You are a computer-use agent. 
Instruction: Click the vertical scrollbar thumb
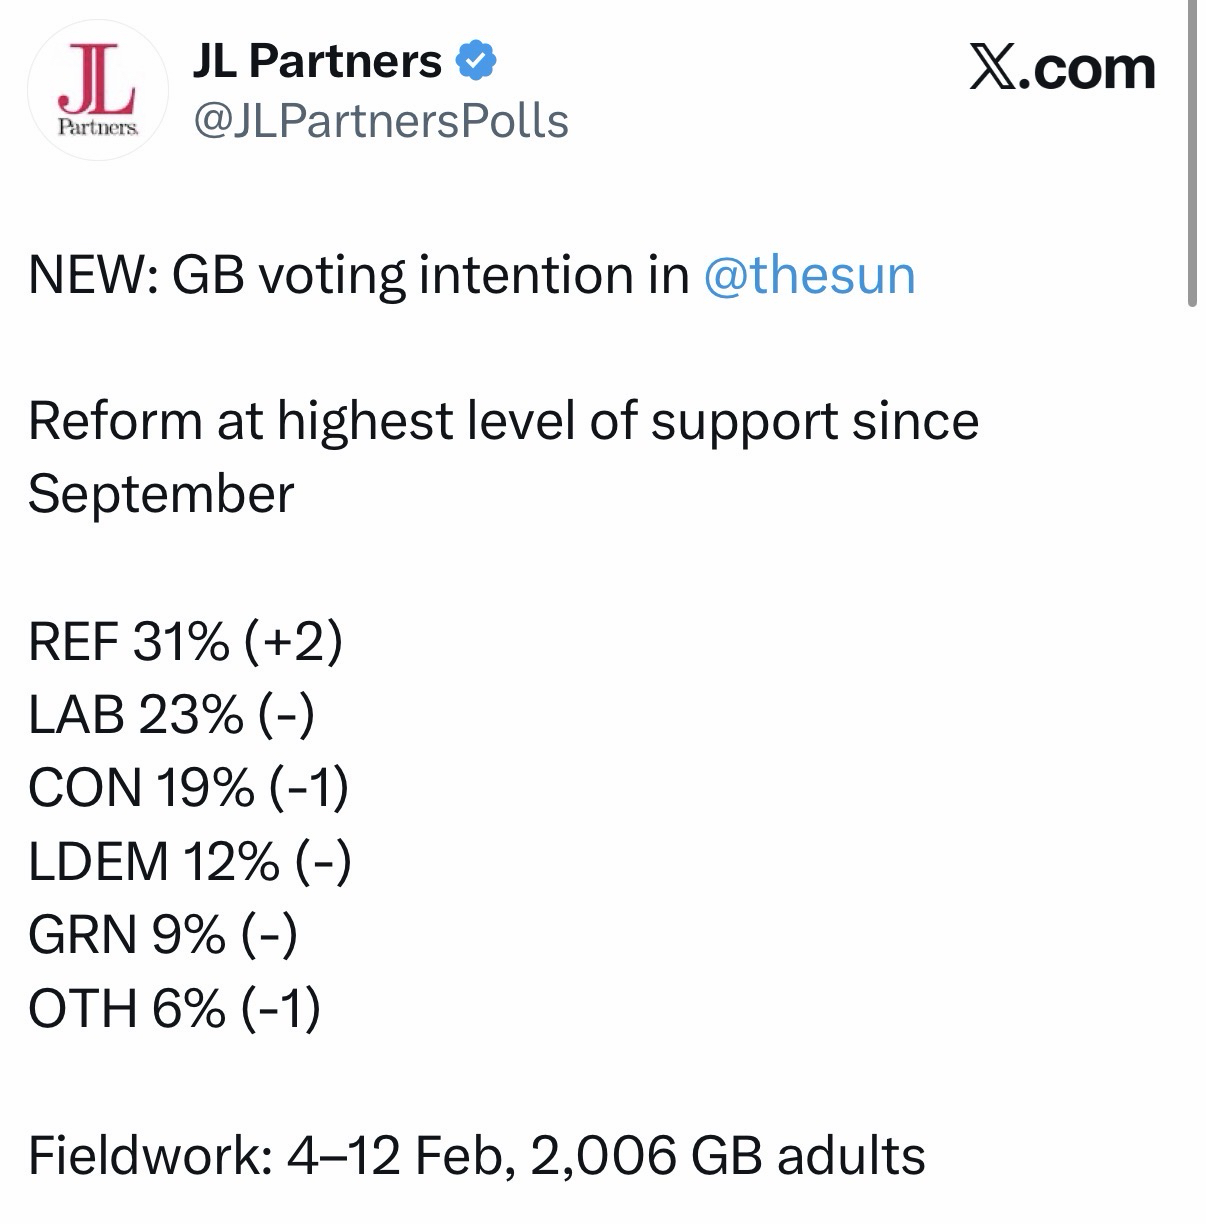pos(1191,150)
